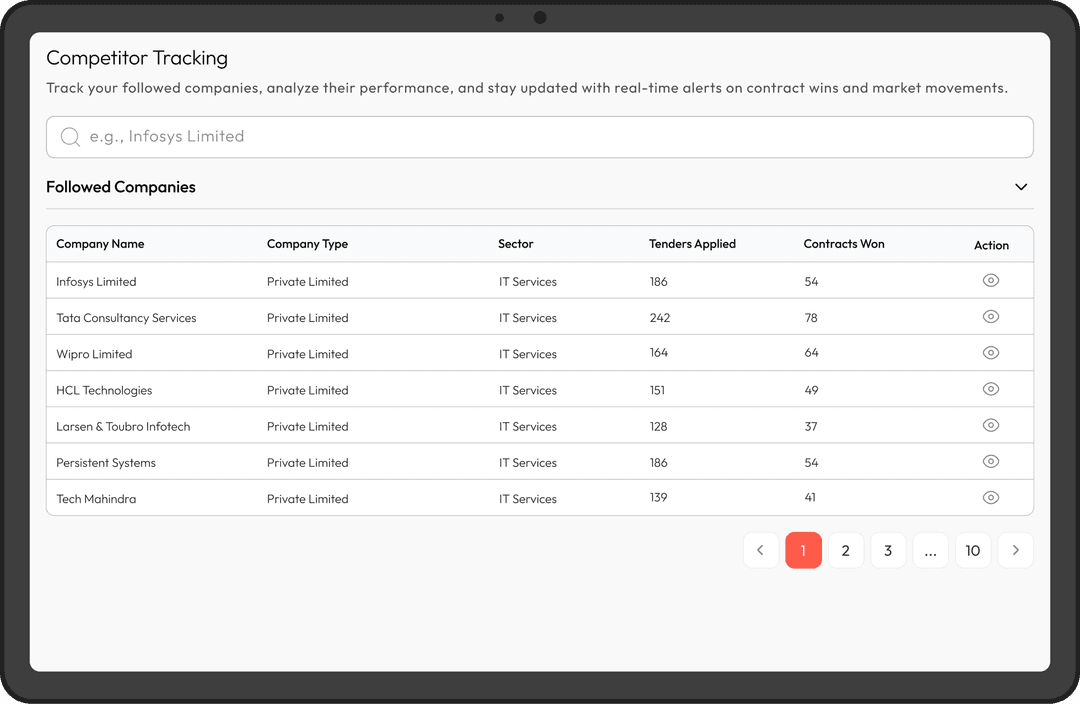The image size is (1080, 704).
Task: Select the Company Type column header
Action: coord(307,243)
